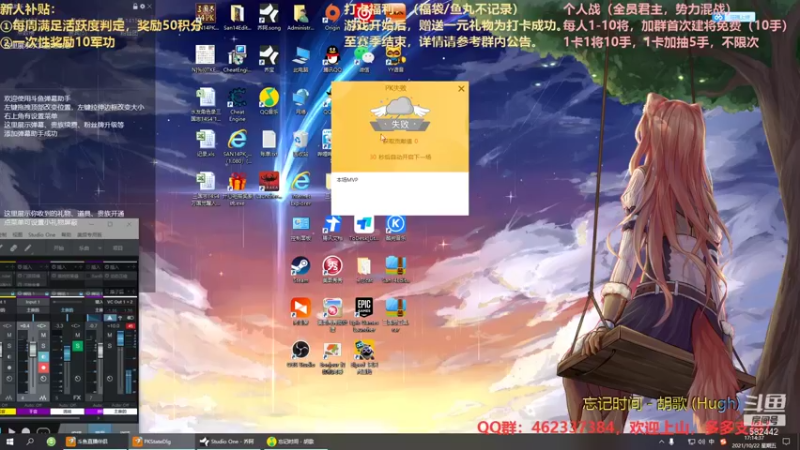This screenshot has width=800, height=450.
Task: Launch Steam from the desktop
Action: (x=301, y=269)
